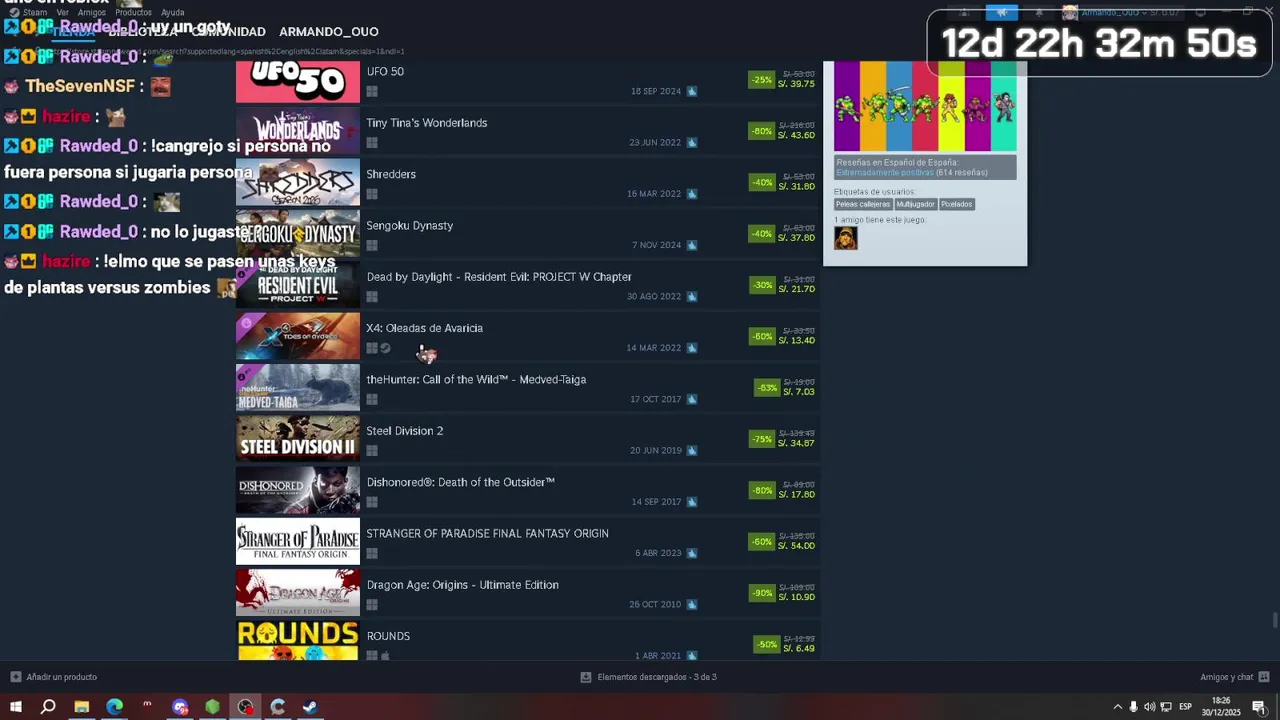Click the microphone icon in system tray
This screenshot has width=1280, height=720.
pyautogui.click(x=1133, y=707)
